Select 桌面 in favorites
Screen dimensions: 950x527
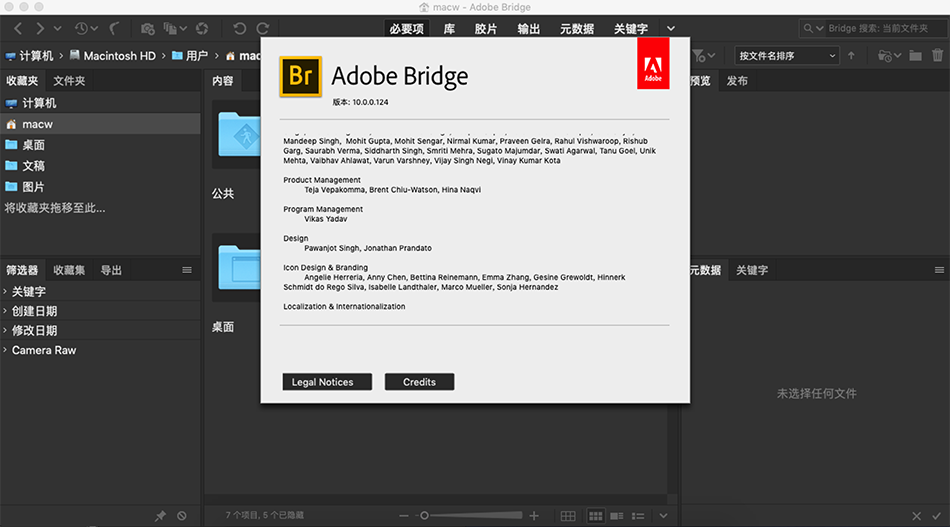point(100,145)
